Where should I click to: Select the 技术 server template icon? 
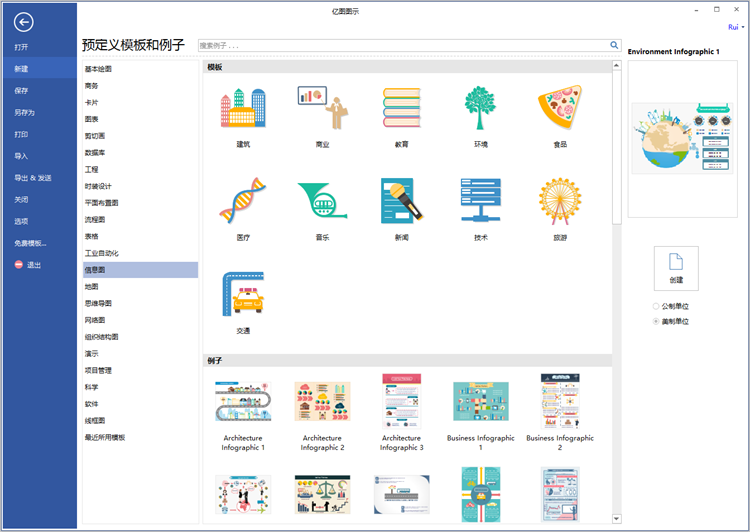(481, 200)
